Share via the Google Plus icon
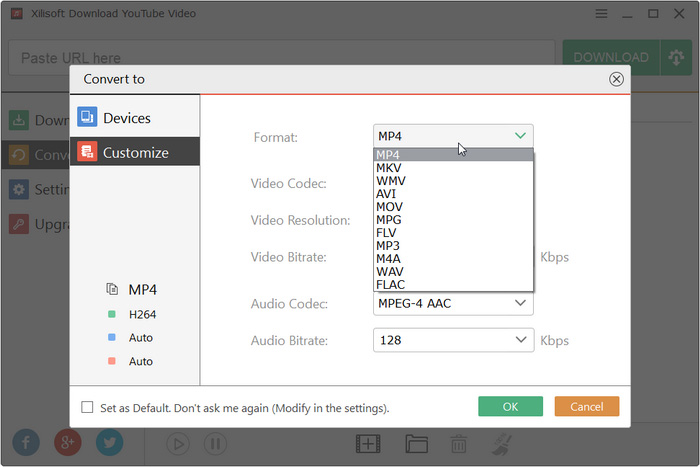 [68, 442]
